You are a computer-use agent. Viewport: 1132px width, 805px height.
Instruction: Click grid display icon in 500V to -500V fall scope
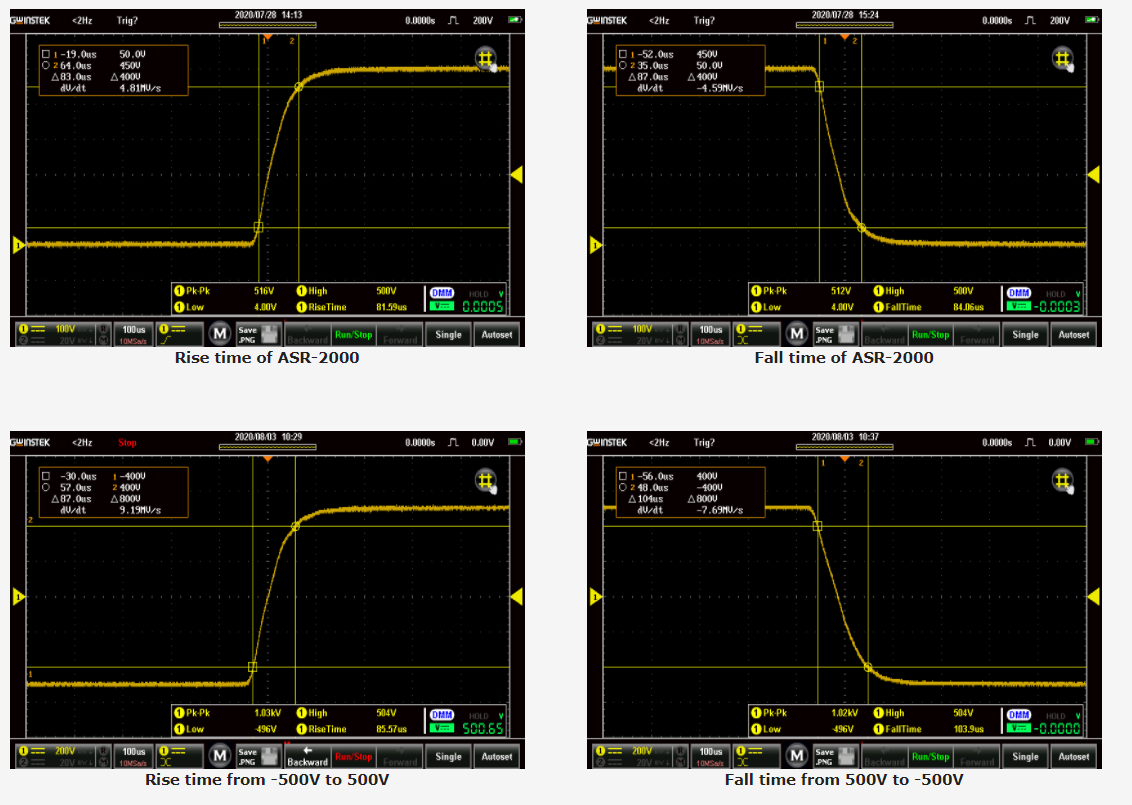tap(1063, 481)
